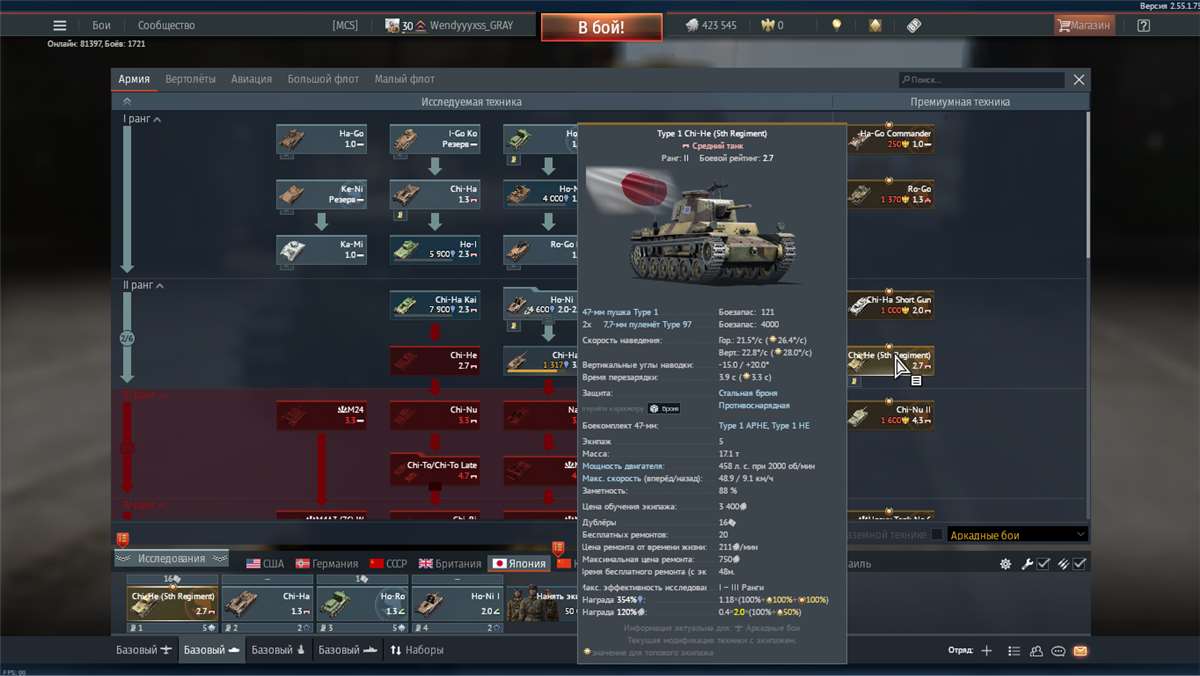The width and height of the screenshot is (1200, 676).
Task: Click the Golden Eagles balance icon
Action: (x=768, y=25)
